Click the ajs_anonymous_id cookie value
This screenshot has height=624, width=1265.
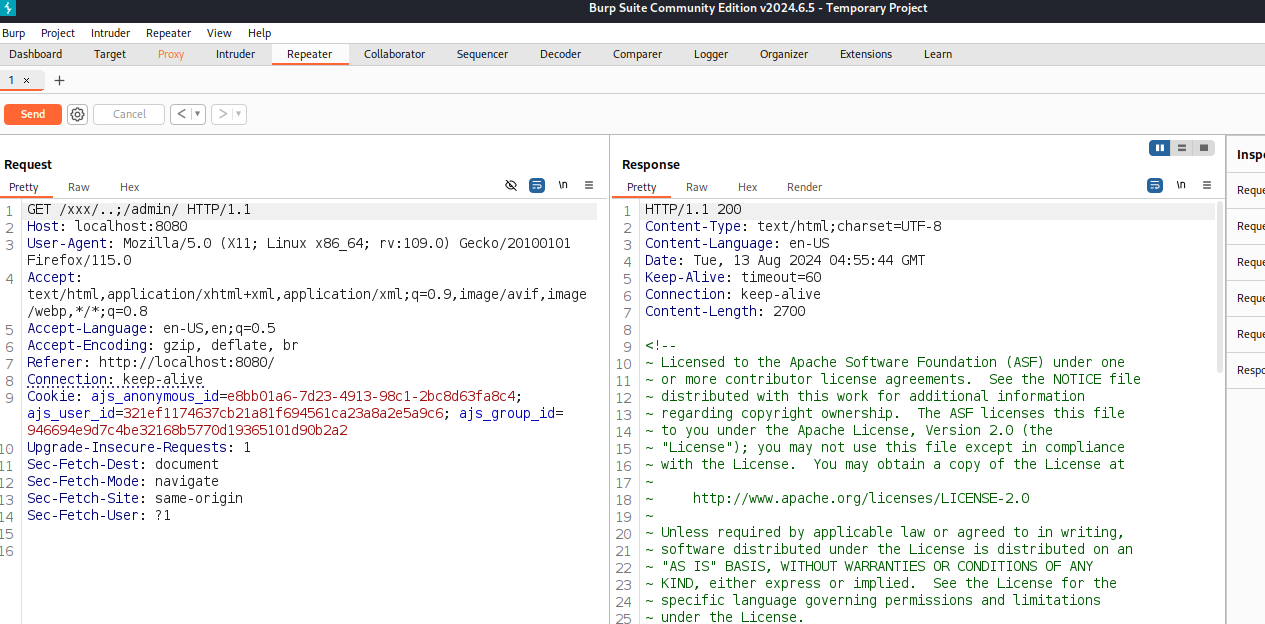click(370, 396)
